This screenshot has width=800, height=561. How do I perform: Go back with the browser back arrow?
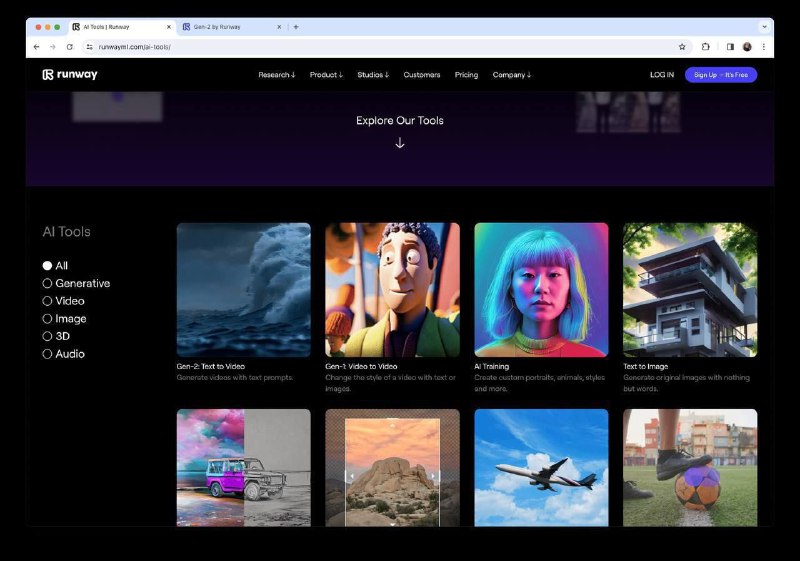[x=36, y=47]
